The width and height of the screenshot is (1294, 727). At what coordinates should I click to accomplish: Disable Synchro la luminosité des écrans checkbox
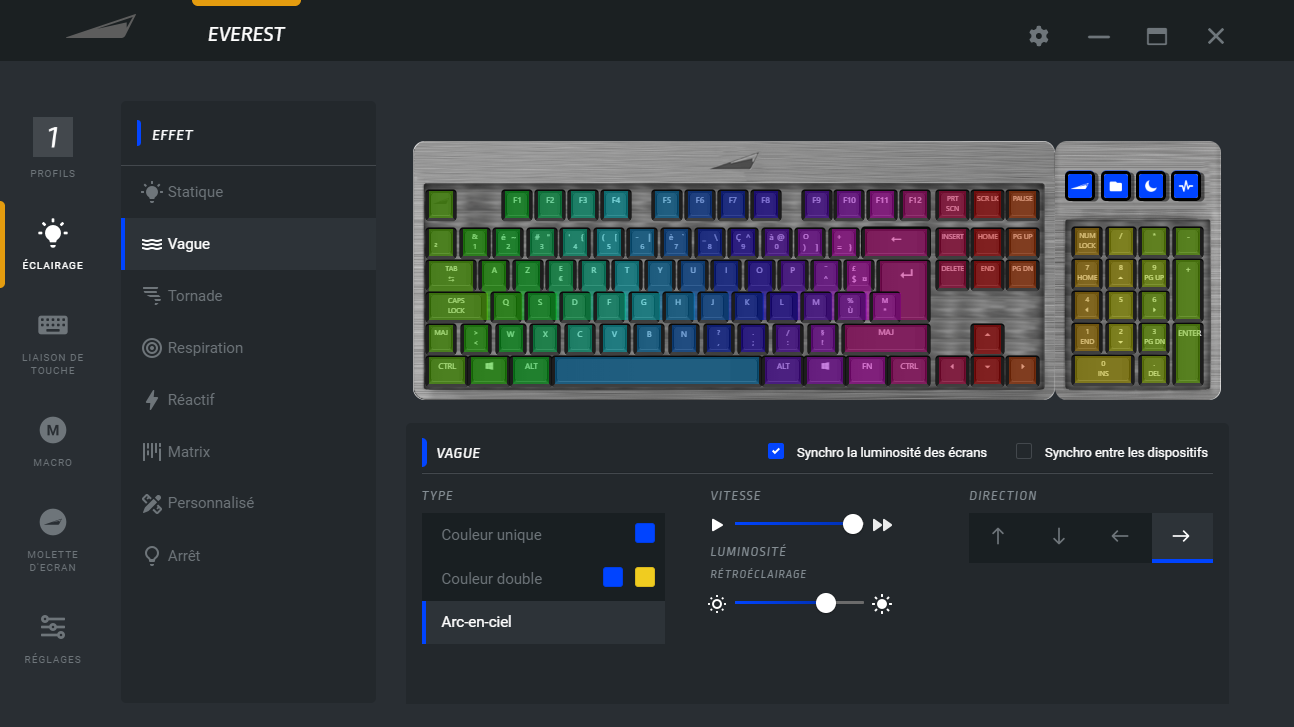tap(775, 451)
